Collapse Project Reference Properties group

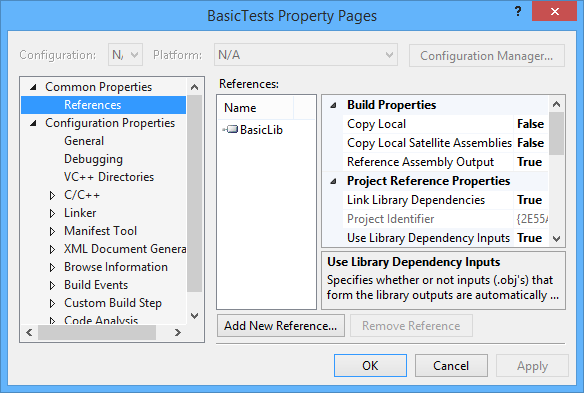pos(333,181)
